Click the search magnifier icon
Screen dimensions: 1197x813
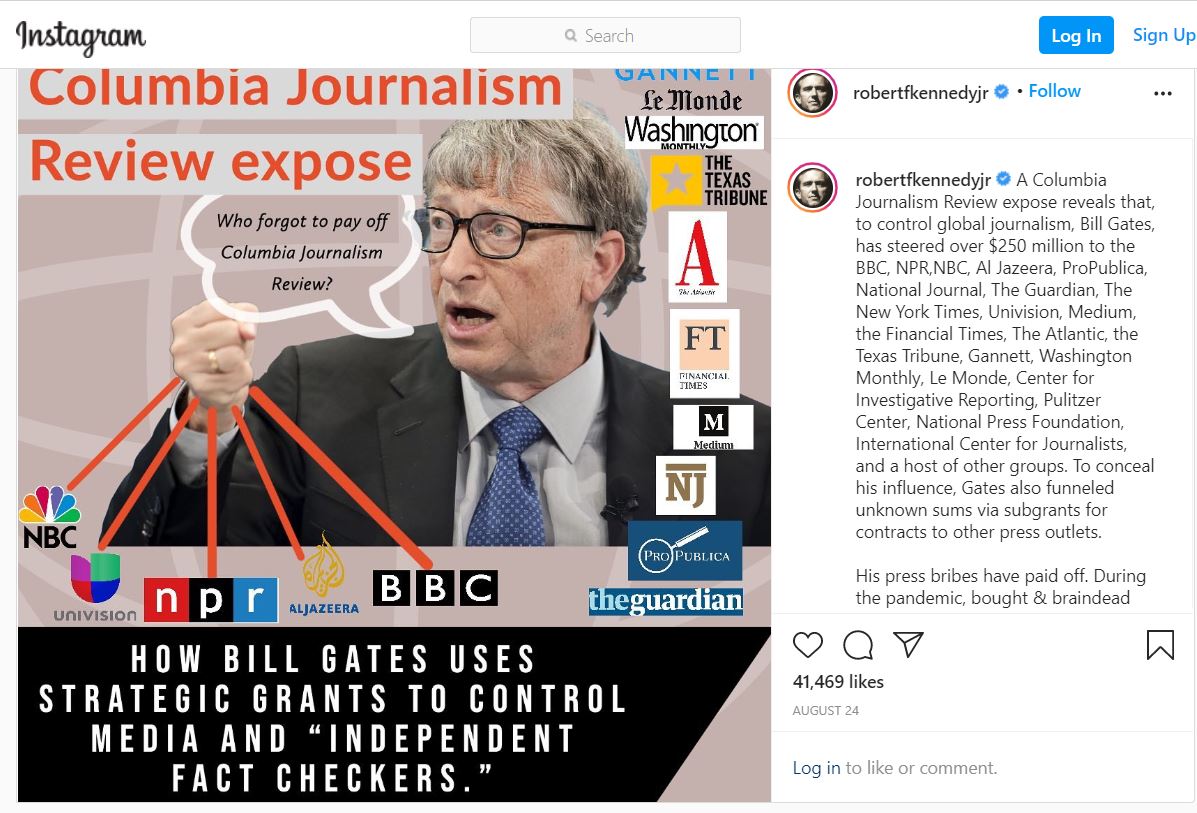570,36
